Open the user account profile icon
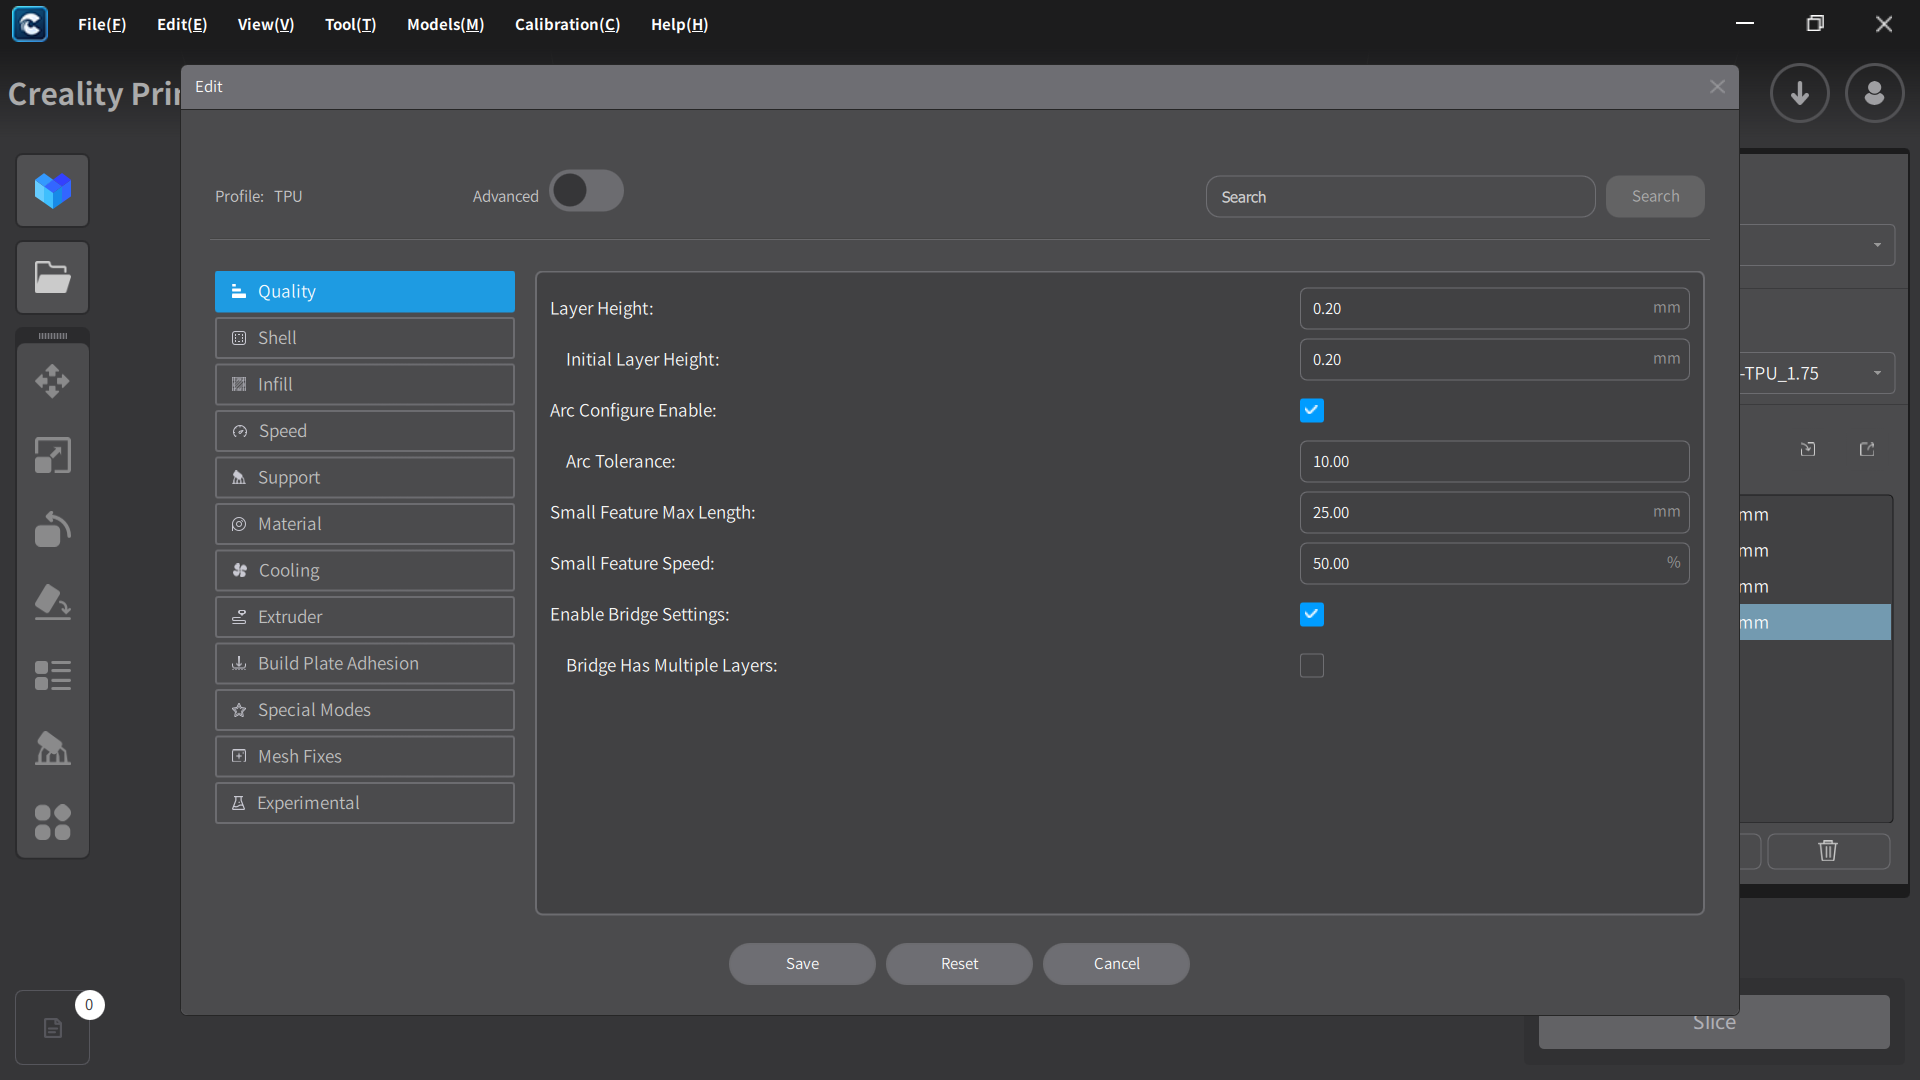This screenshot has height=1080, width=1920. (1875, 93)
